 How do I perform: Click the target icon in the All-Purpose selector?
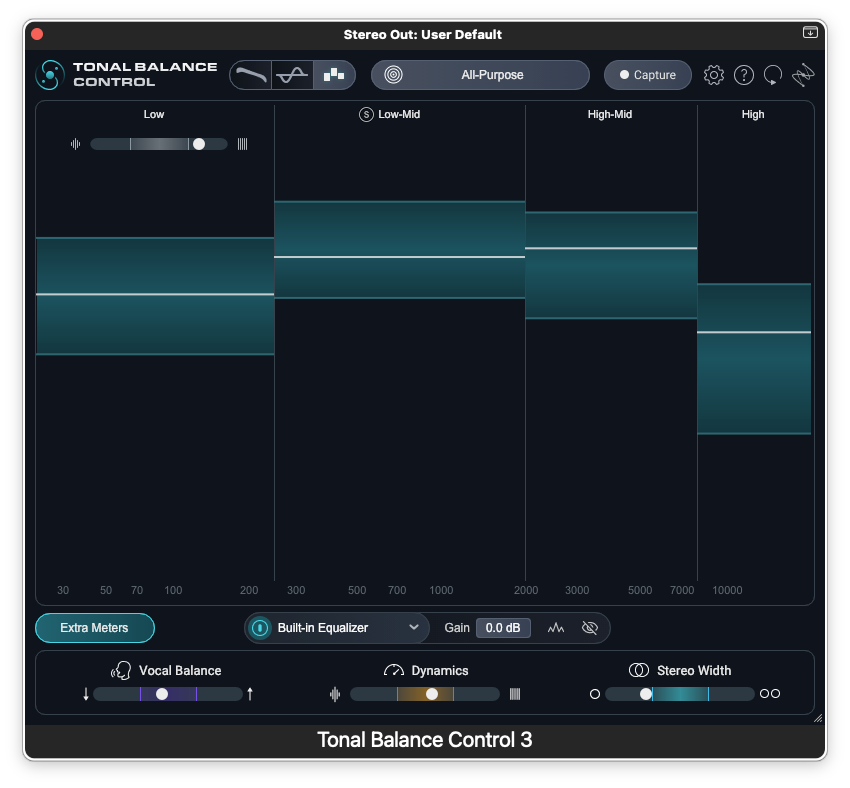point(394,75)
